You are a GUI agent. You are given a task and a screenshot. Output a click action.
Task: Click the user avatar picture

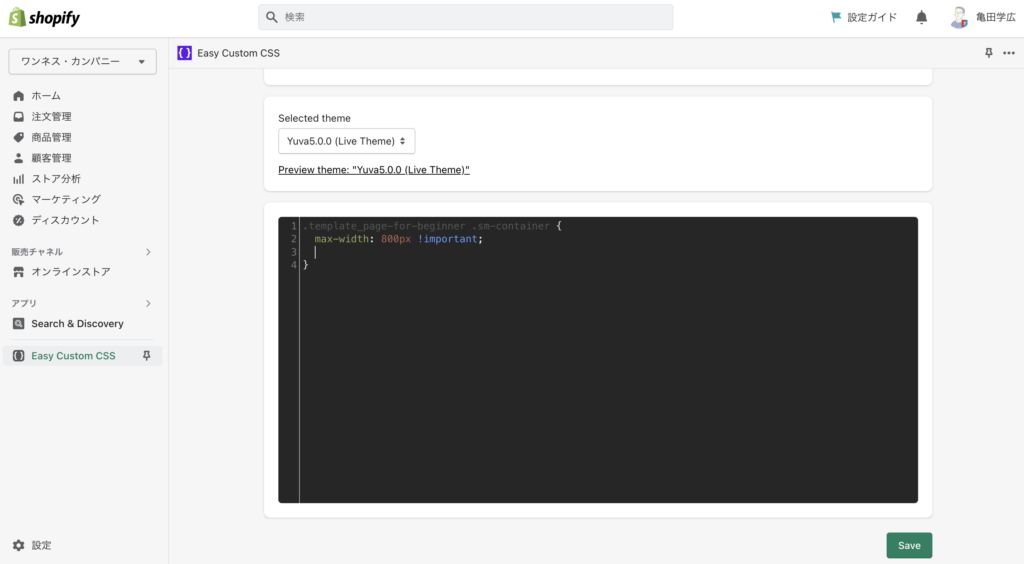click(959, 18)
